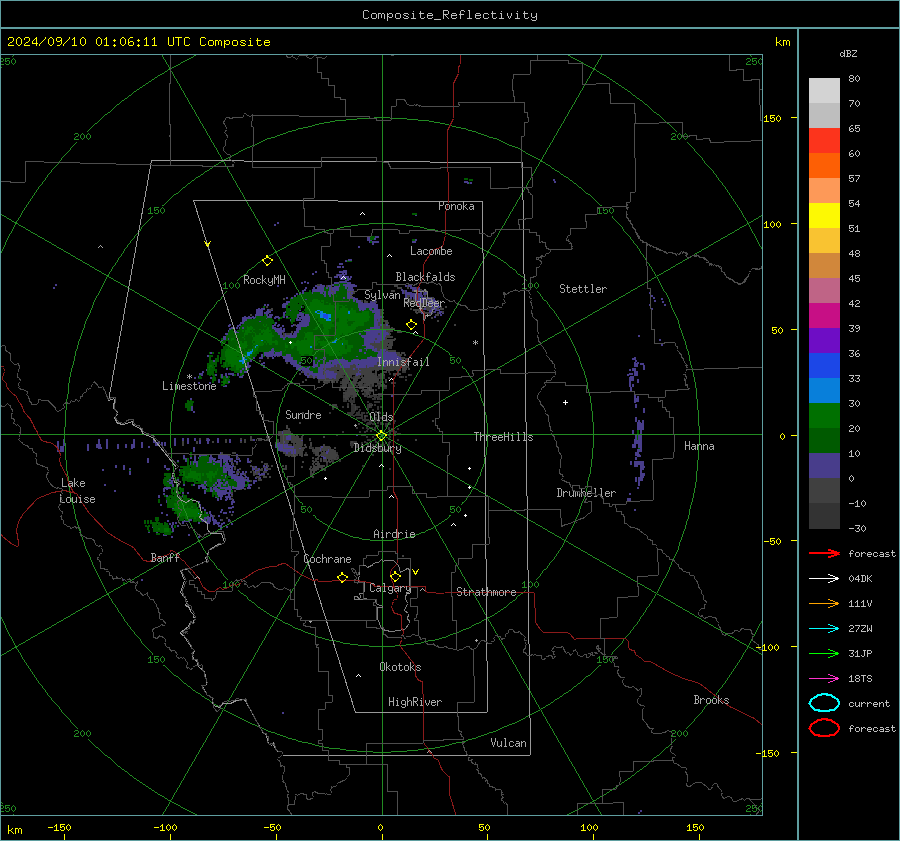Pick the light gray 70-80 dBZ band

(824, 91)
